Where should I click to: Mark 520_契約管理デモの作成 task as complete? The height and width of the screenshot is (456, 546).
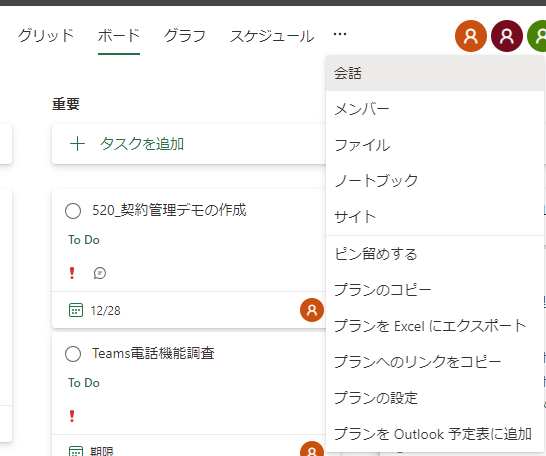(73, 211)
